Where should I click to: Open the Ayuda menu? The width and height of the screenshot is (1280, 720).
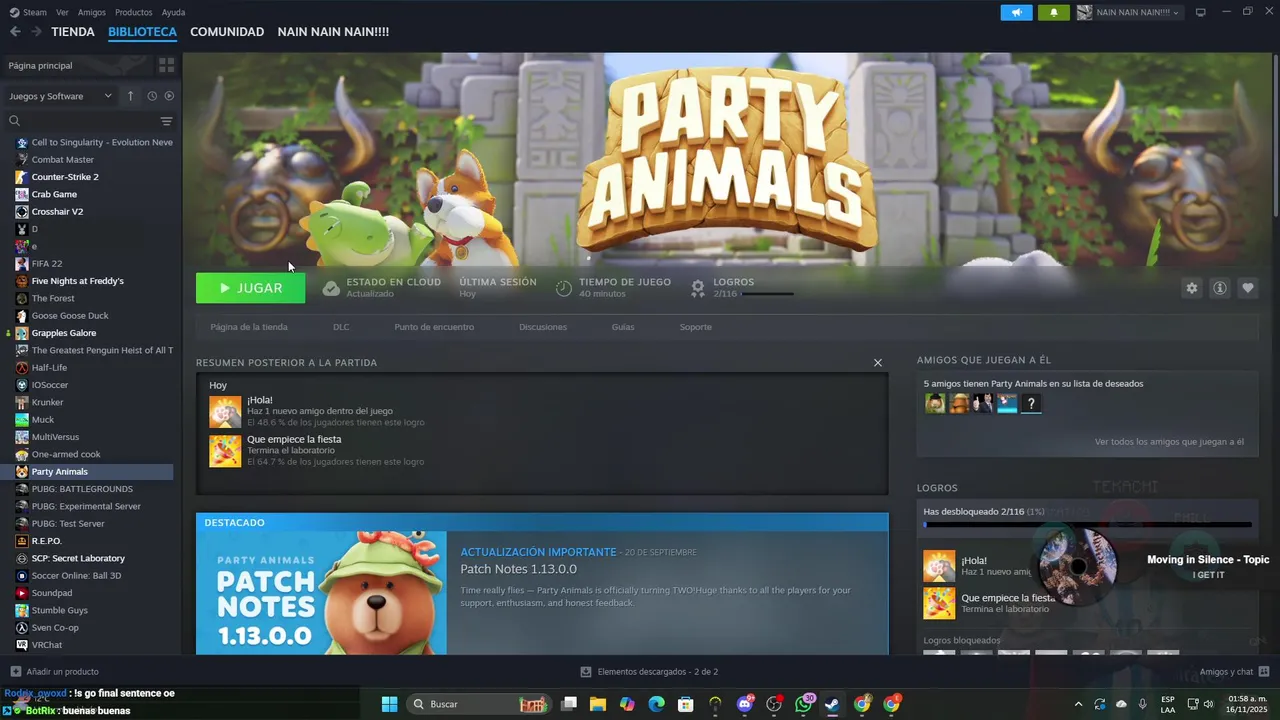coord(173,12)
